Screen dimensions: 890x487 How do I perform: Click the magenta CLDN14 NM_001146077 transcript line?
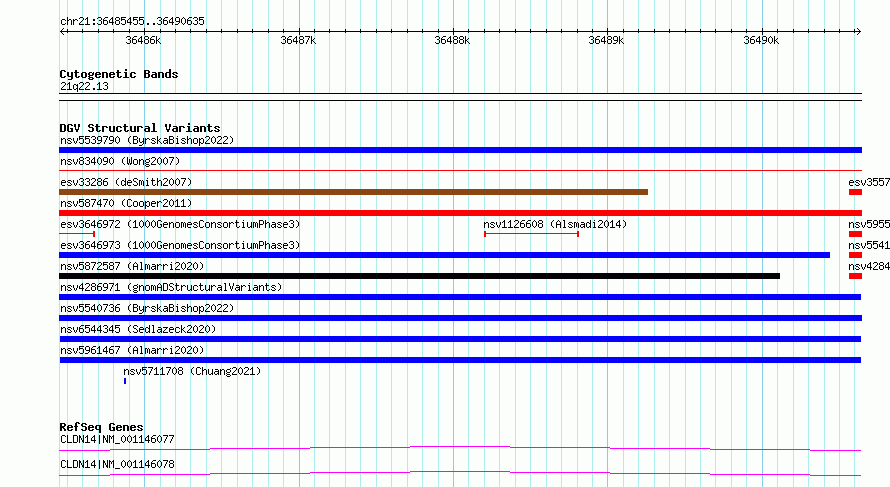(x=460, y=448)
